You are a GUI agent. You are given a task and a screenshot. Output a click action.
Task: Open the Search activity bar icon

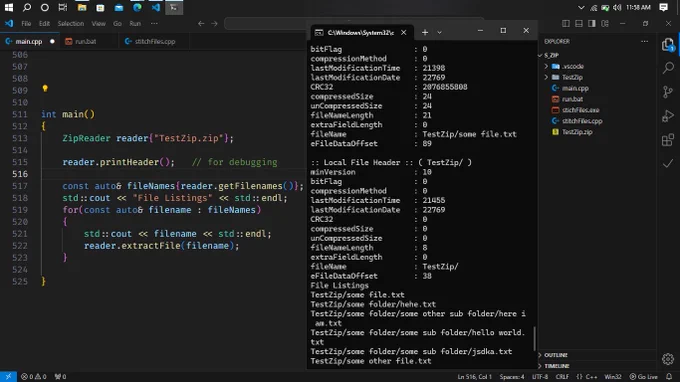click(x=668, y=68)
